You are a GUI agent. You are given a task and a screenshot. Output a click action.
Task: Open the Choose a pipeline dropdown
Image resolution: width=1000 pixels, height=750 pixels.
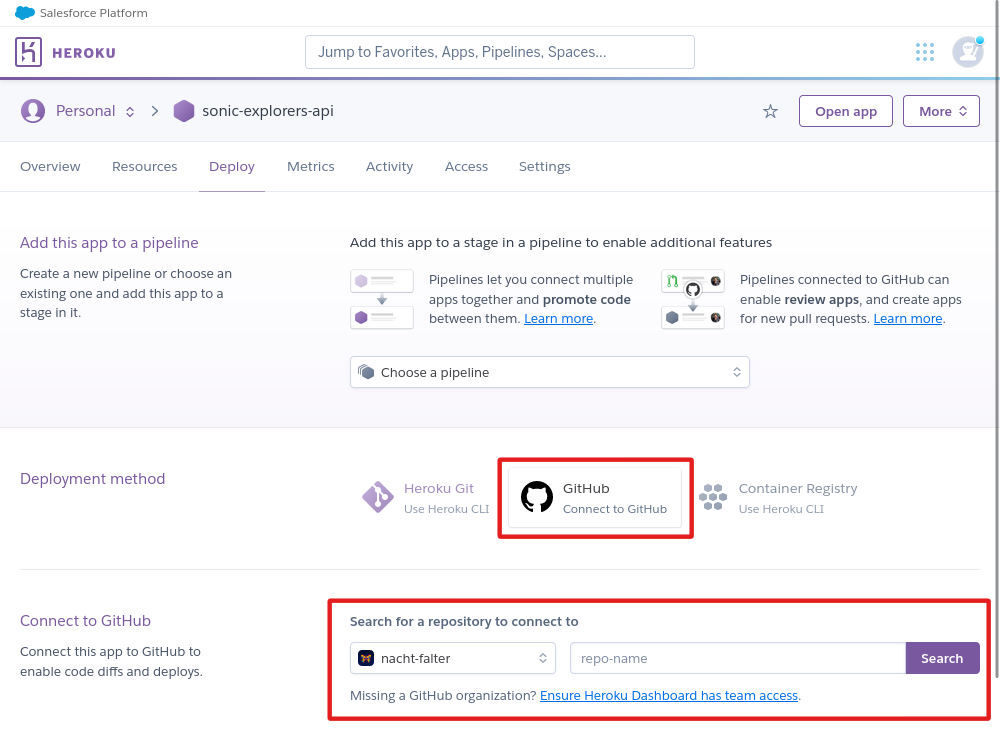[x=550, y=372]
